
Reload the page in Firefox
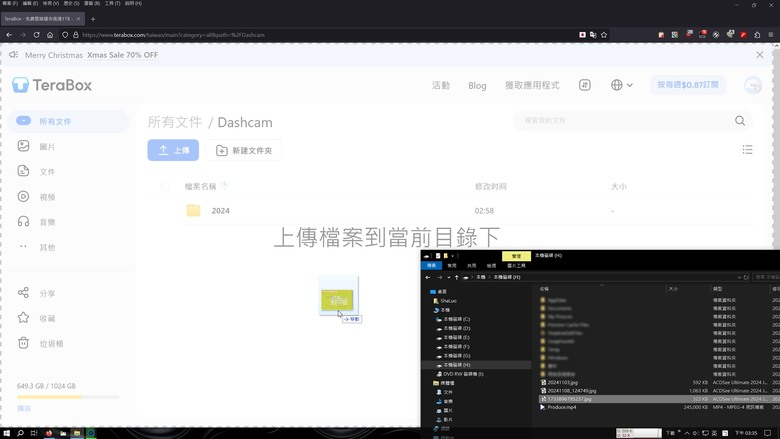36,35
